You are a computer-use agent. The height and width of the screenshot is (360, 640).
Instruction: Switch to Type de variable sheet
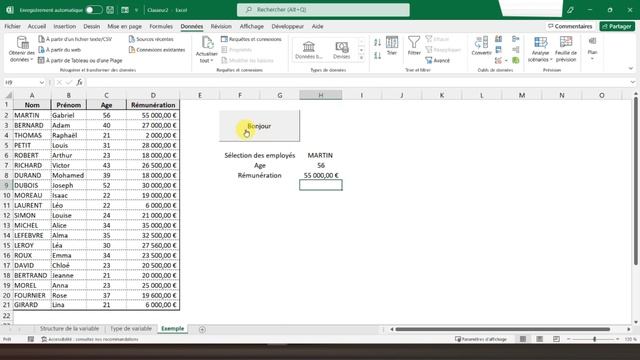[131, 329]
